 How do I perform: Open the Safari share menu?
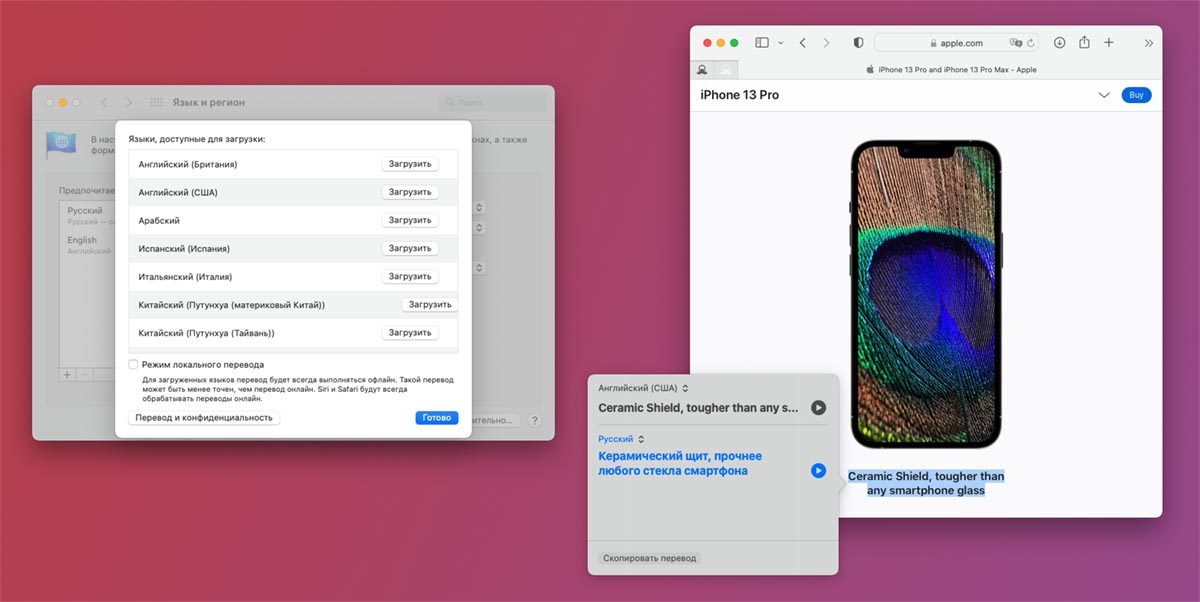[1084, 43]
